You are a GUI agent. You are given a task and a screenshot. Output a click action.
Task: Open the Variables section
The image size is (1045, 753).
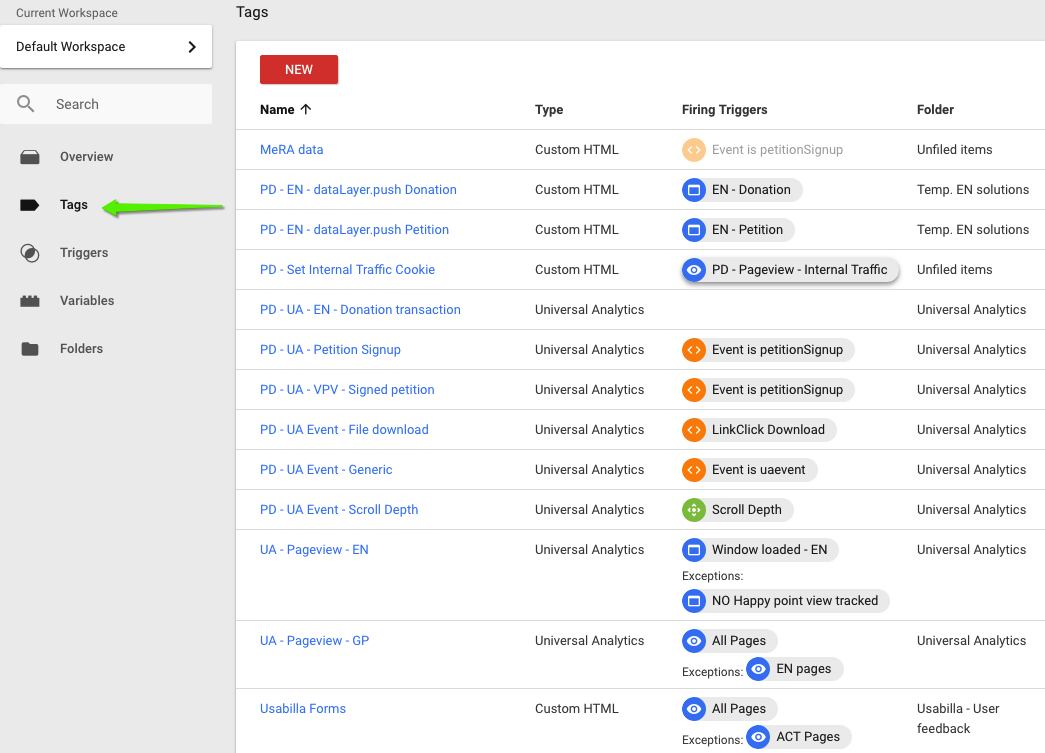[87, 301]
